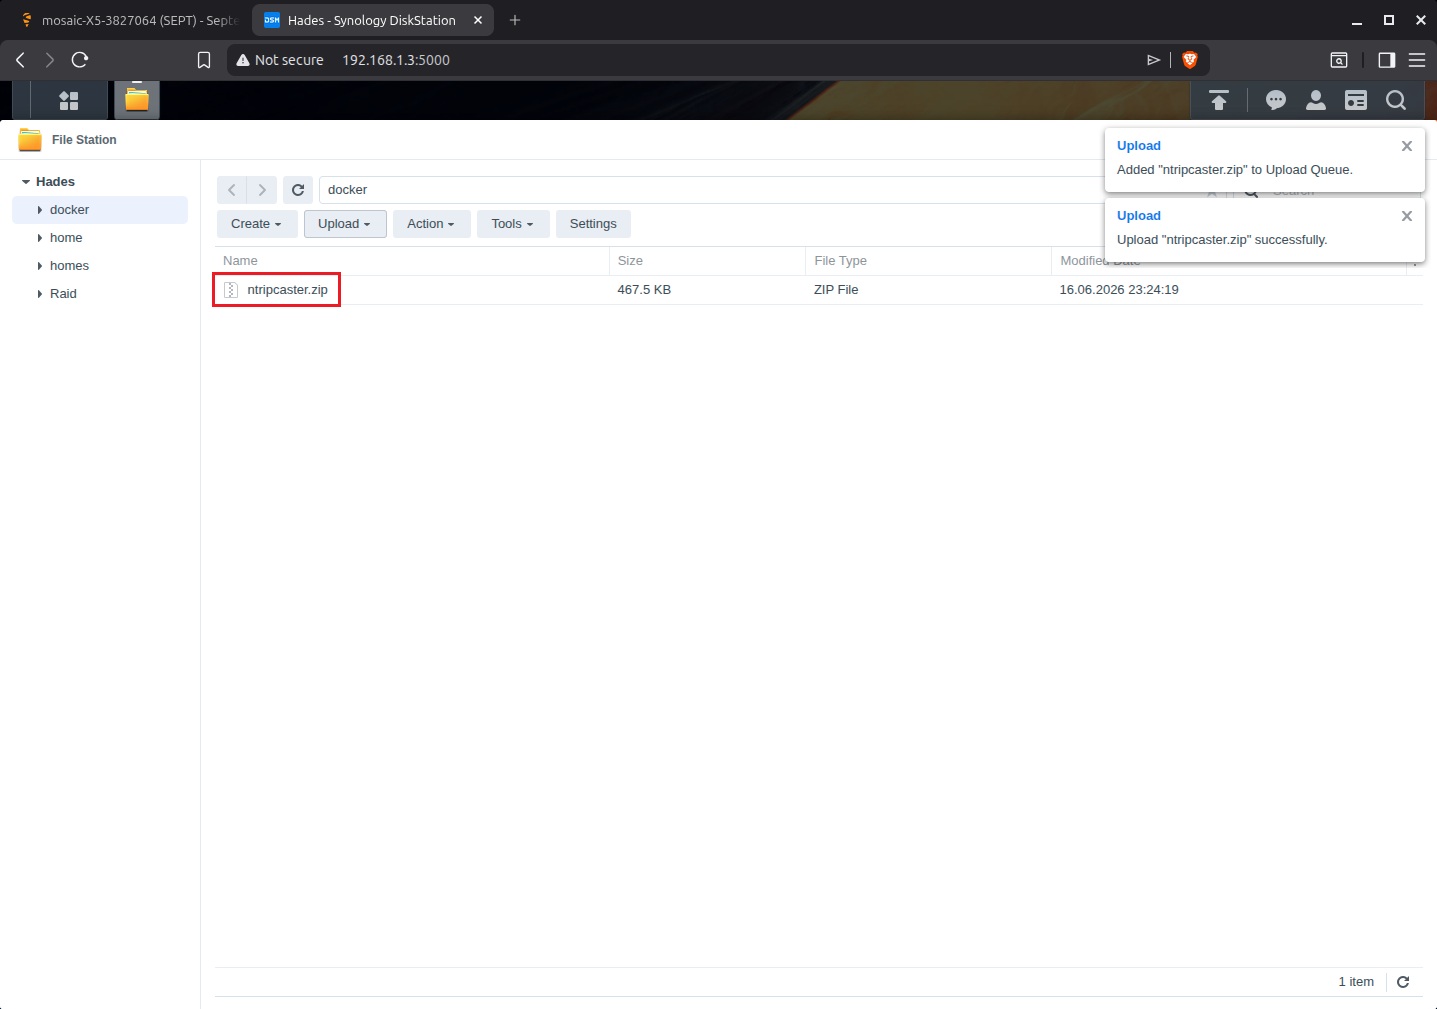Select the home folder in tree
This screenshot has width=1437, height=1009.
100,238
